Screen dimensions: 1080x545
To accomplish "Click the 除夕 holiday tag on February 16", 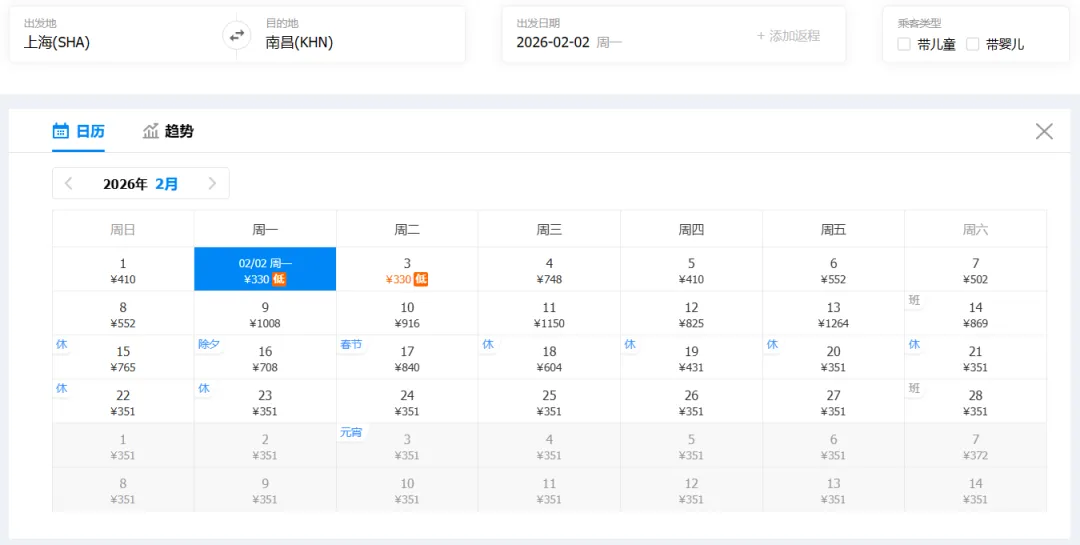I will (209, 344).
